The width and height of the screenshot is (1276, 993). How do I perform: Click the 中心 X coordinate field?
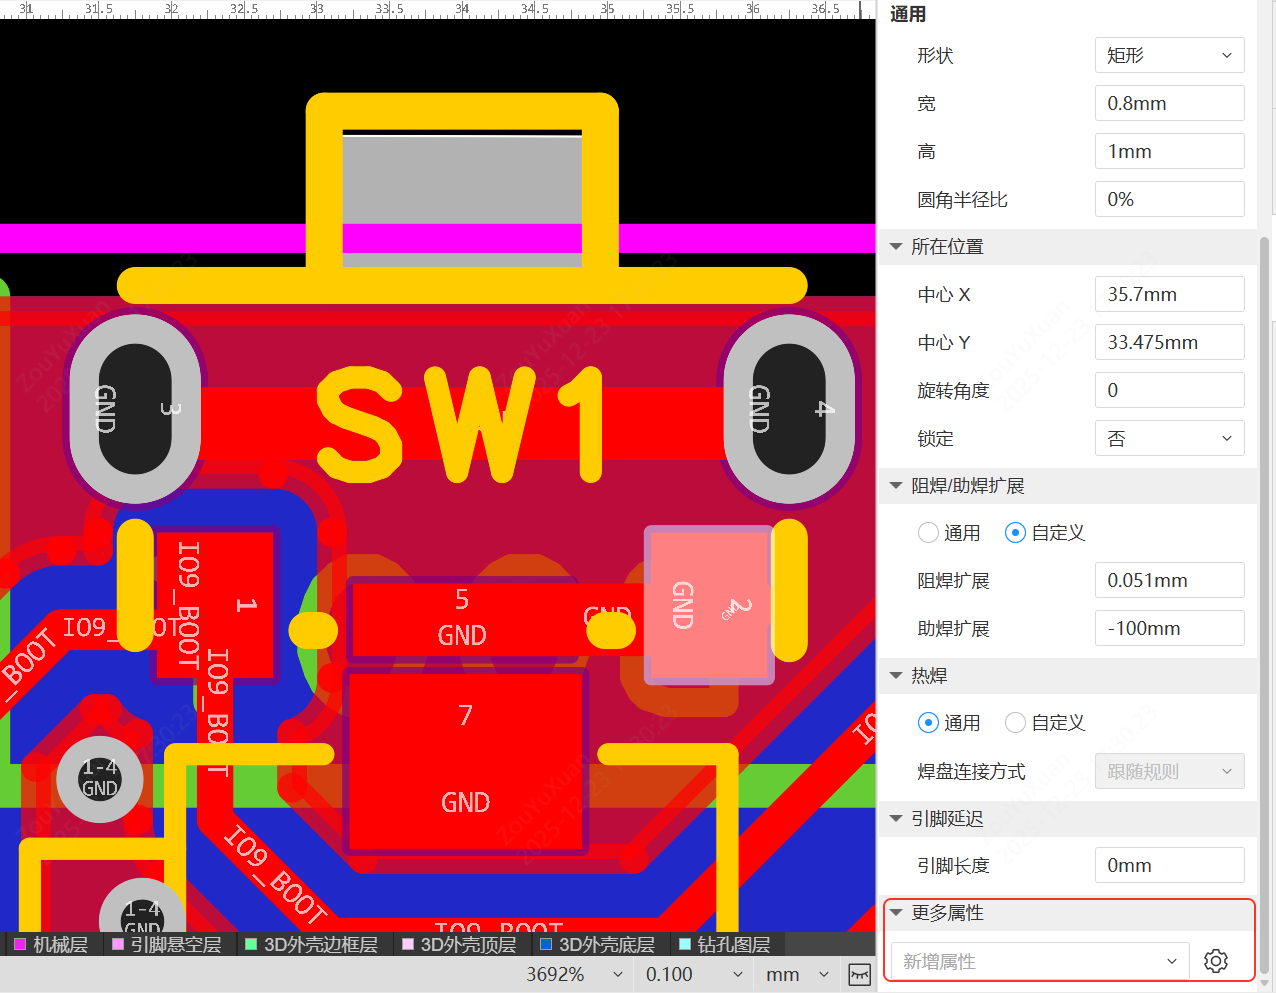coord(1169,293)
